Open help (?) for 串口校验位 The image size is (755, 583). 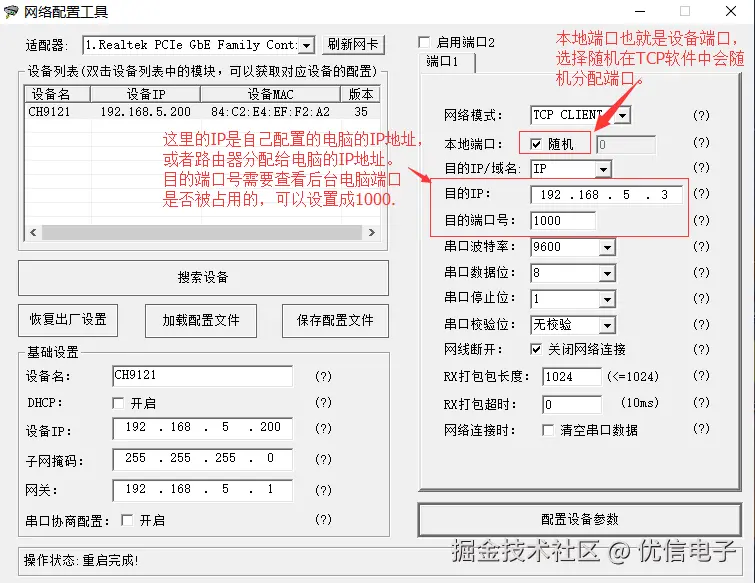pos(701,324)
